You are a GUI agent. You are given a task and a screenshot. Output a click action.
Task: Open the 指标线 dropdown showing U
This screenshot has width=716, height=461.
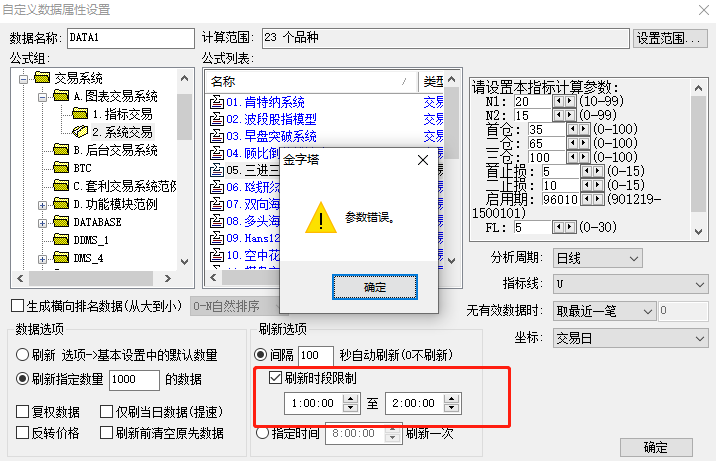tap(630, 284)
